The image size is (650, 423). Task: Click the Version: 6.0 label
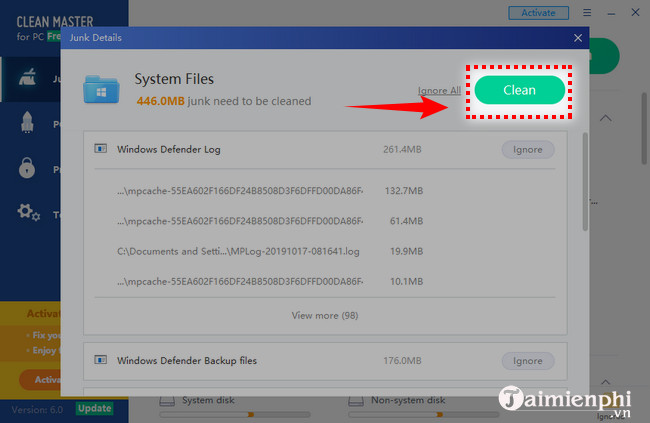(x=37, y=410)
